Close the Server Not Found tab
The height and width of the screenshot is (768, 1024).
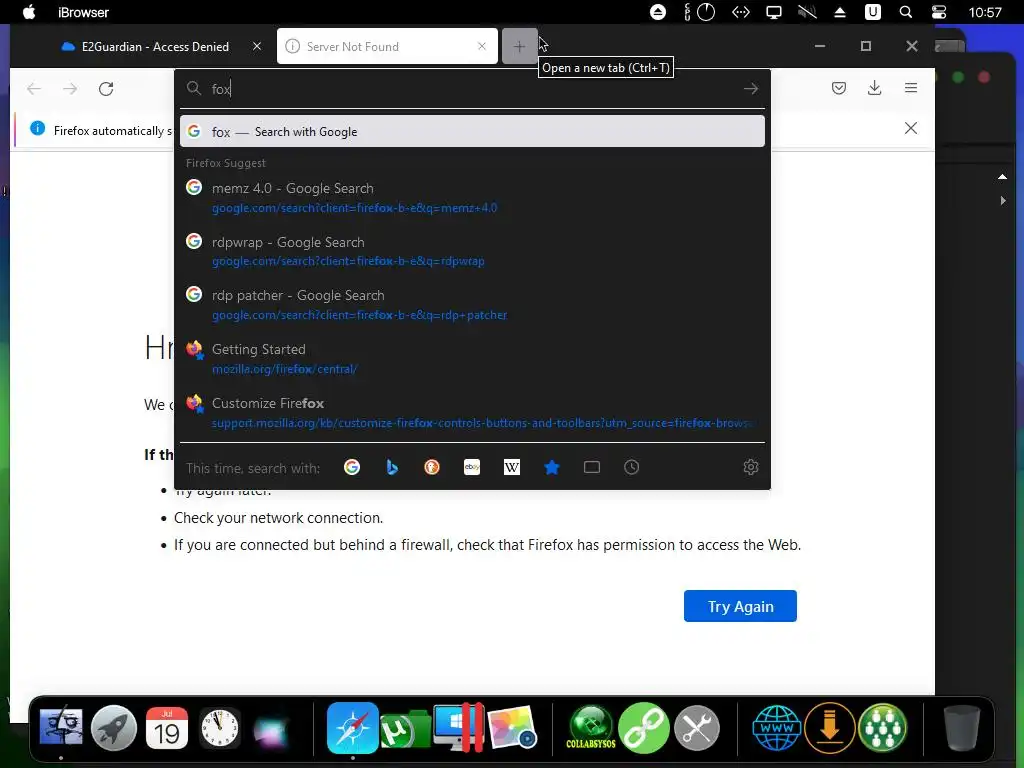(x=482, y=46)
